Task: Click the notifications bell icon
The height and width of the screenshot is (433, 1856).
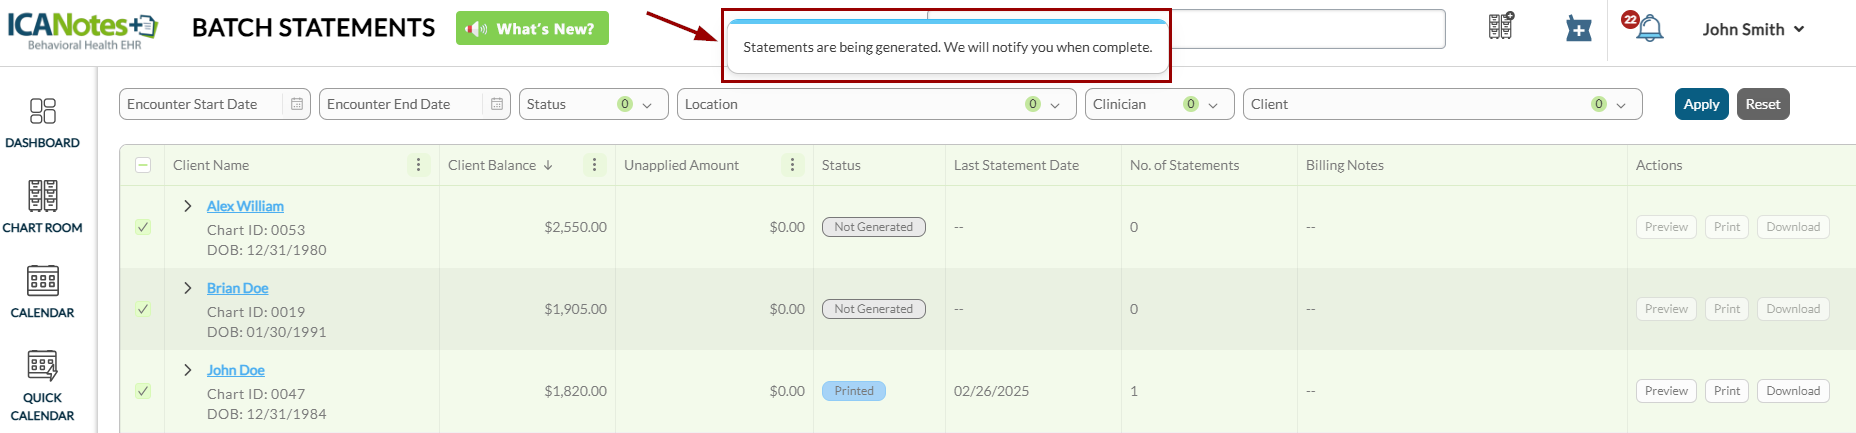Action: click(x=1650, y=29)
